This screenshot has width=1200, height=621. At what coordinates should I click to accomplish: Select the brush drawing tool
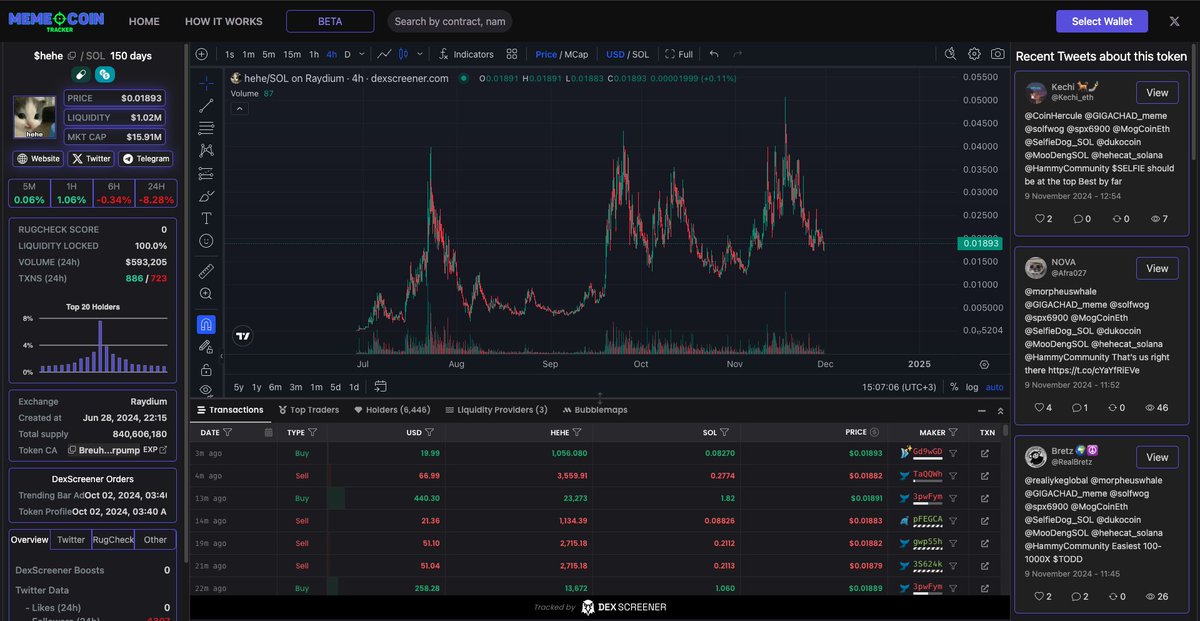(206, 196)
